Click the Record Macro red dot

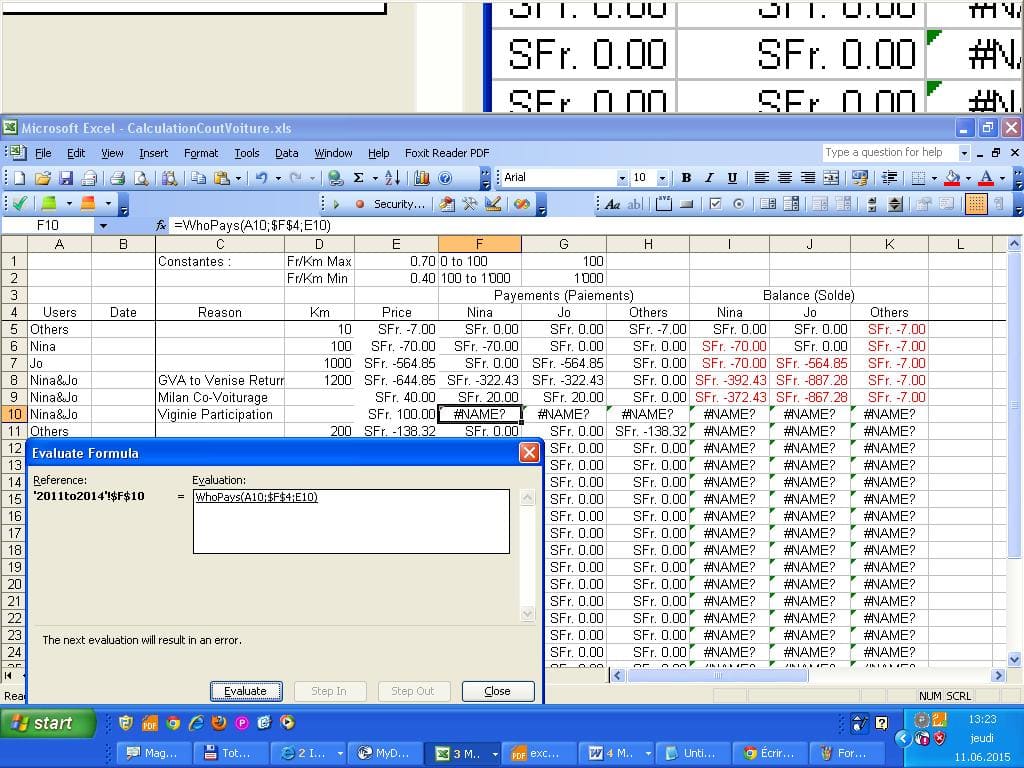pyautogui.click(x=360, y=204)
